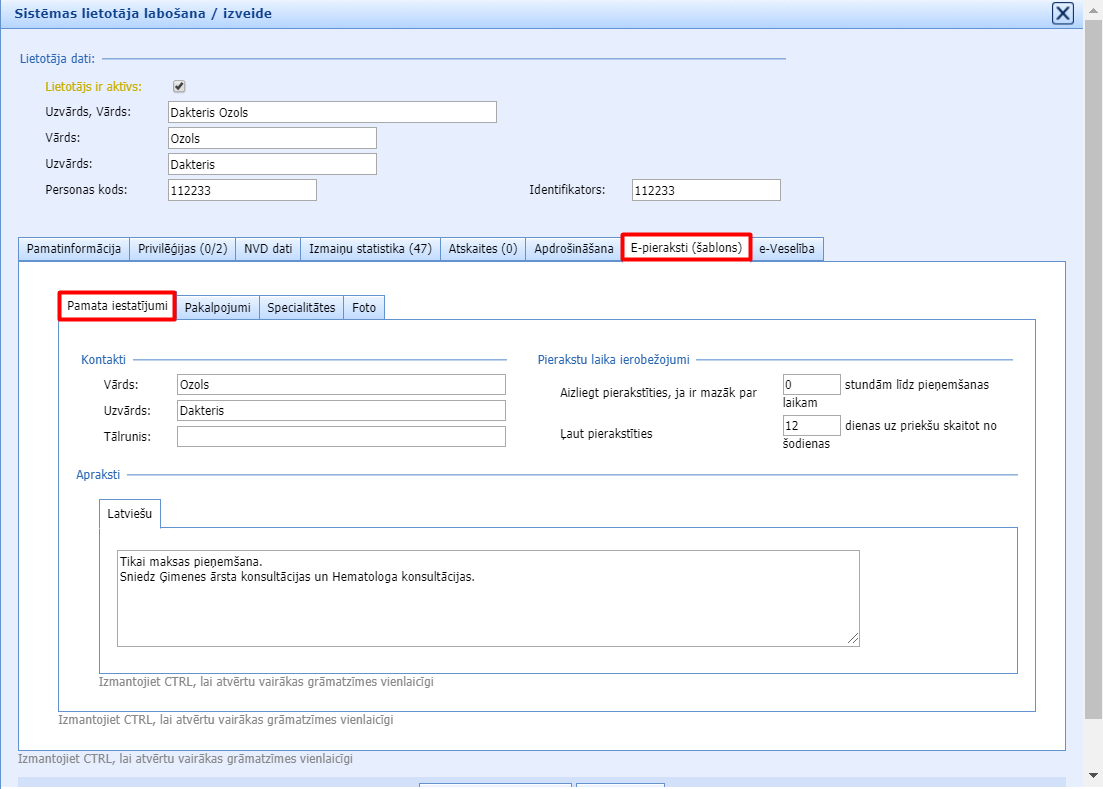Switch to the Foto sub-tab
The width and height of the screenshot is (1103, 789).
364,308
